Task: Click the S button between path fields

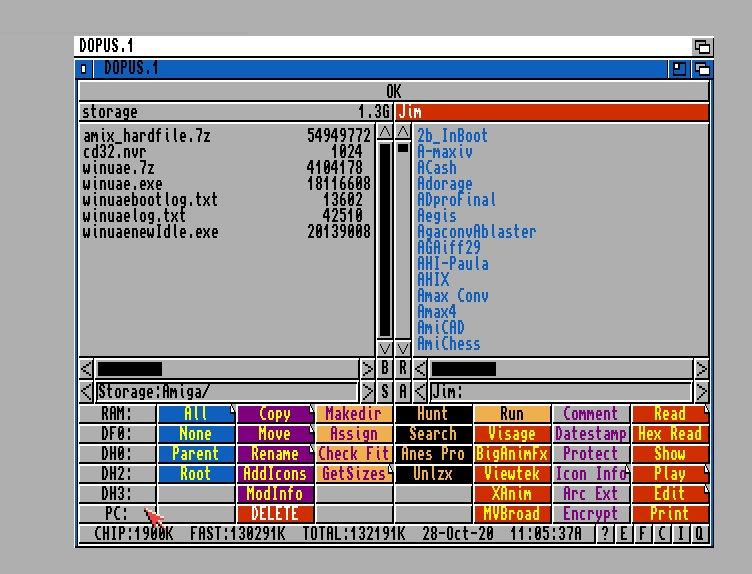Action: (x=385, y=391)
